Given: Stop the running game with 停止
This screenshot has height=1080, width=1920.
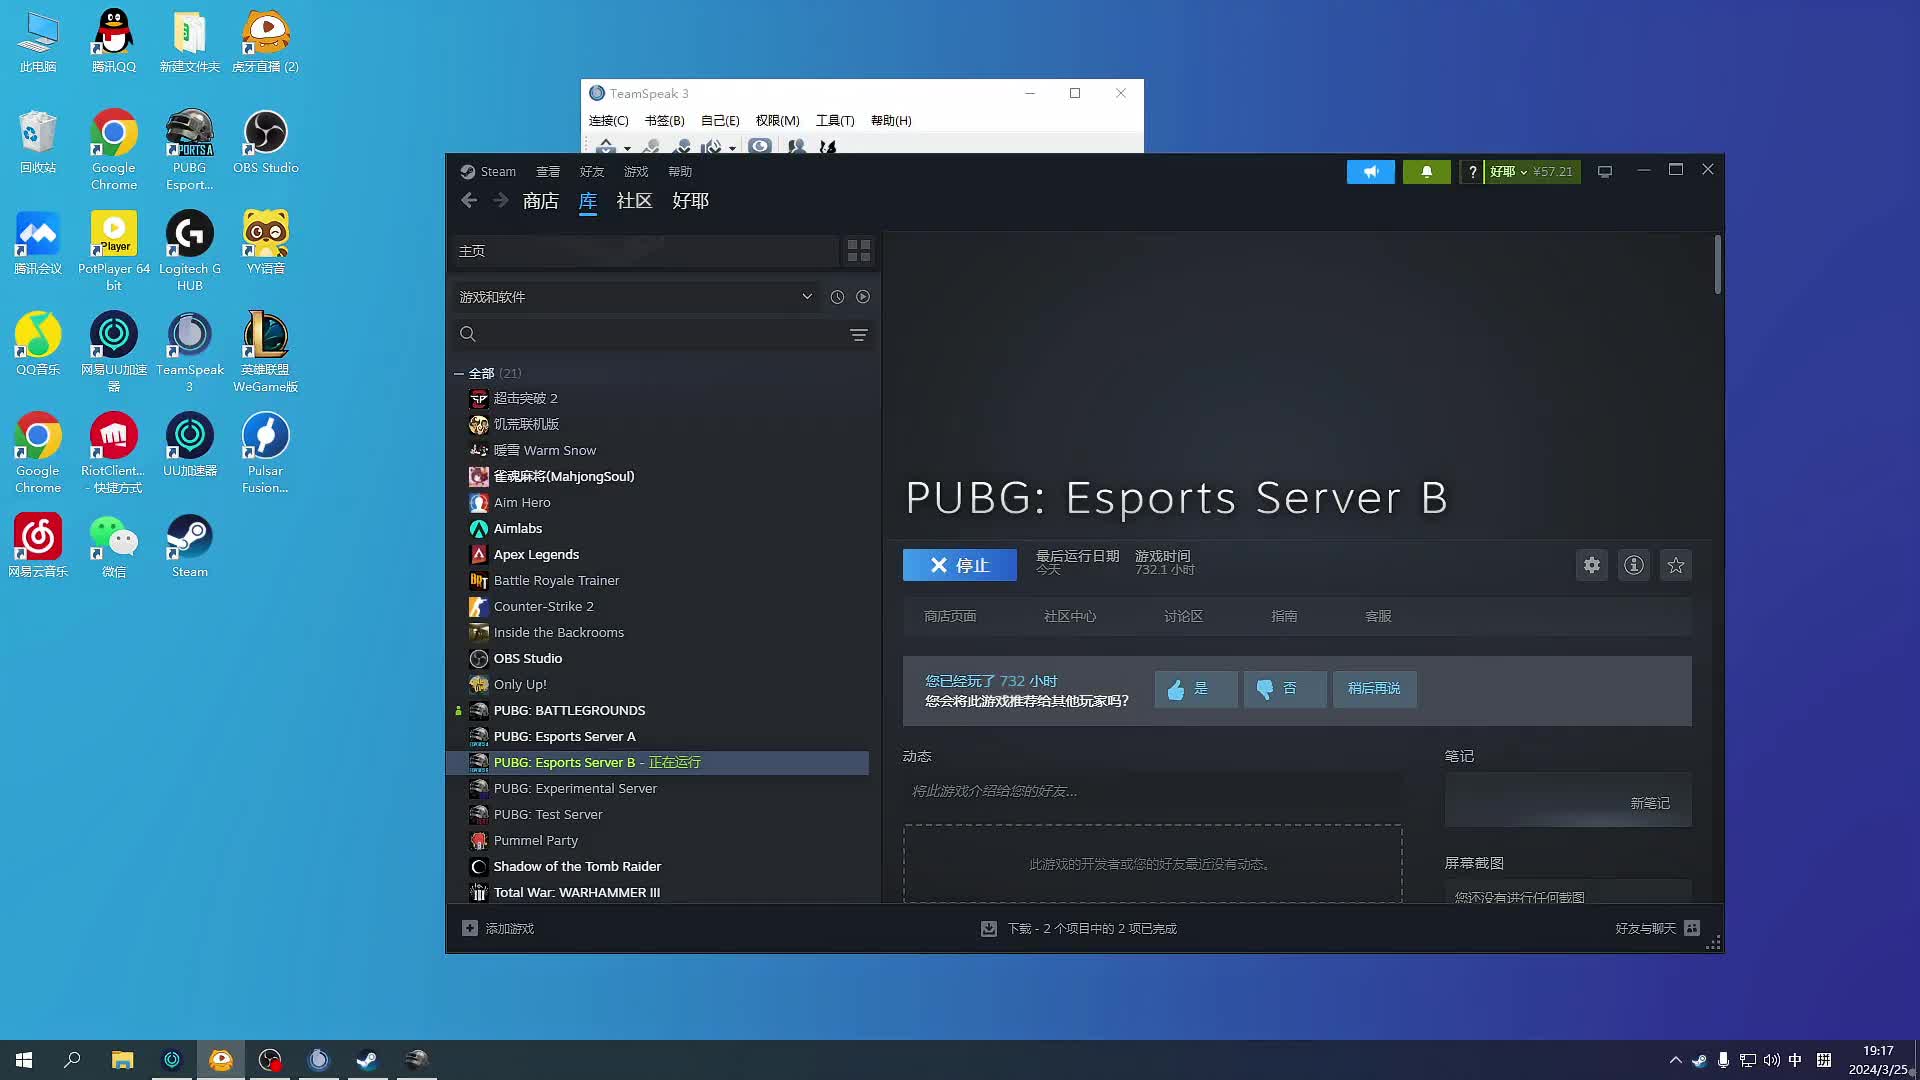Looking at the screenshot, I should click(959, 565).
